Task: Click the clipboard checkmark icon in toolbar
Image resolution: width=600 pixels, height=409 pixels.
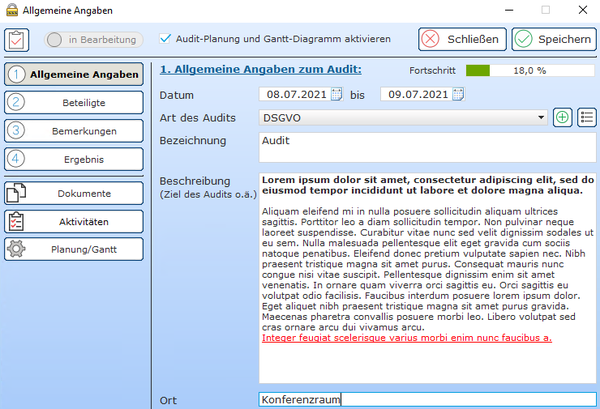Action: coord(16,40)
